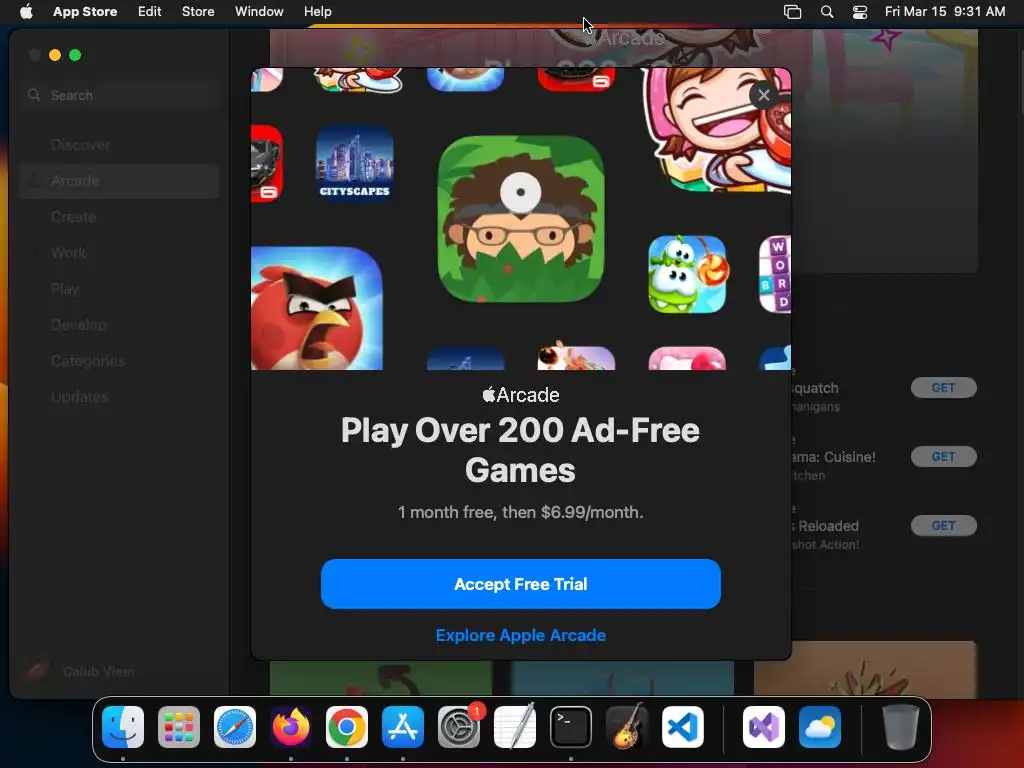The image size is (1024, 768).
Task: Open Finder from the dock
Action: click(123, 727)
